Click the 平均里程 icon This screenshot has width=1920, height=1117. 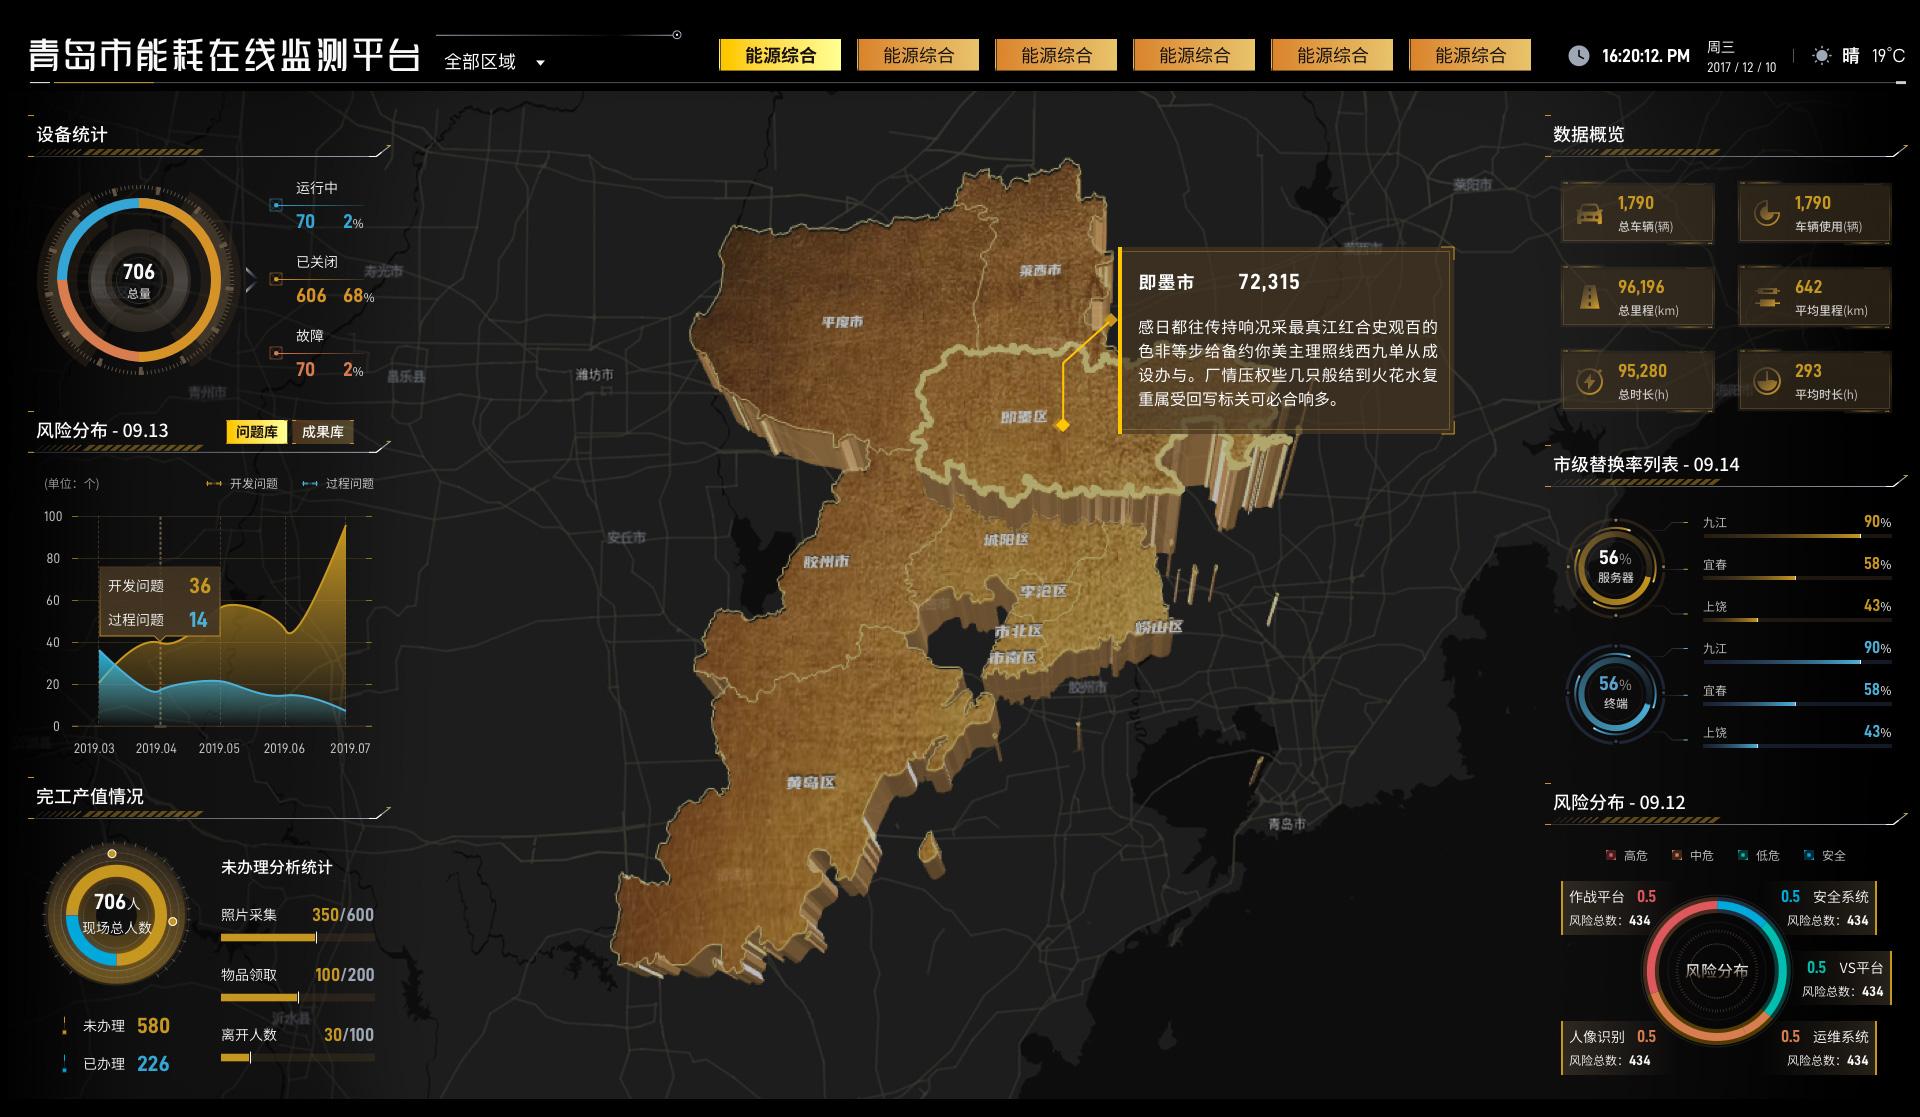coord(1767,298)
